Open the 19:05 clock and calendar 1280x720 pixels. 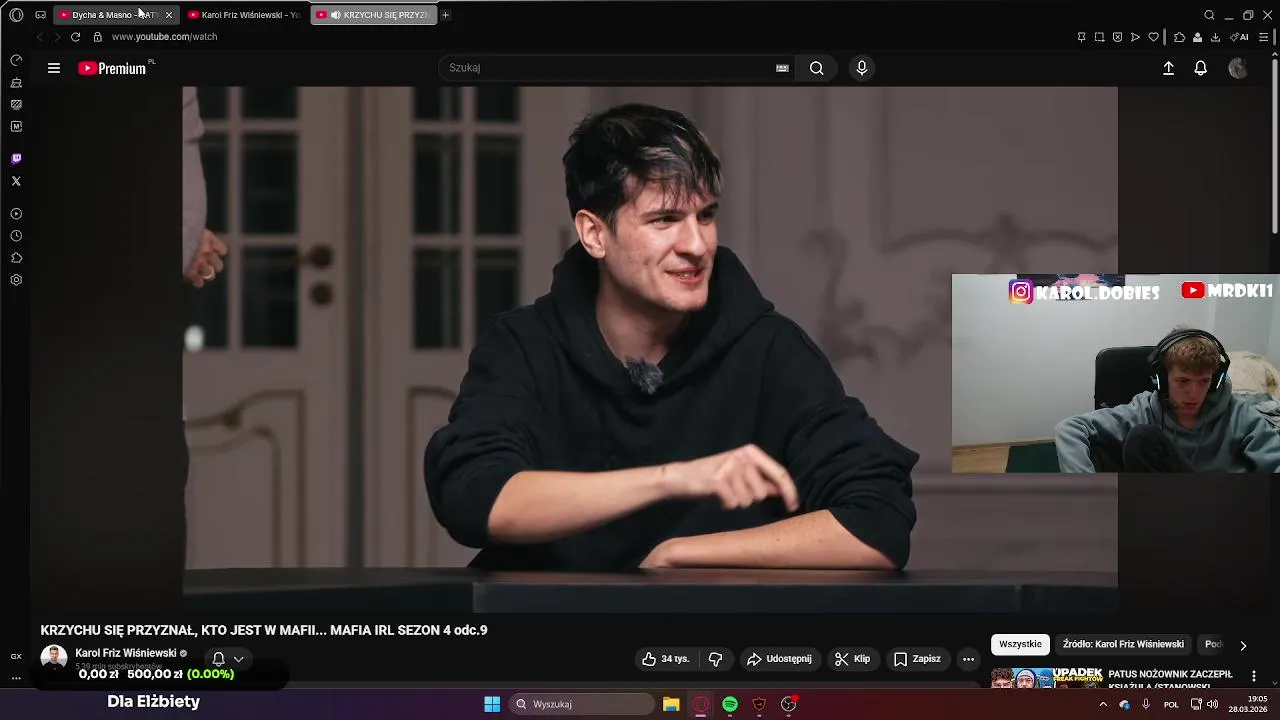click(x=1249, y=704)
